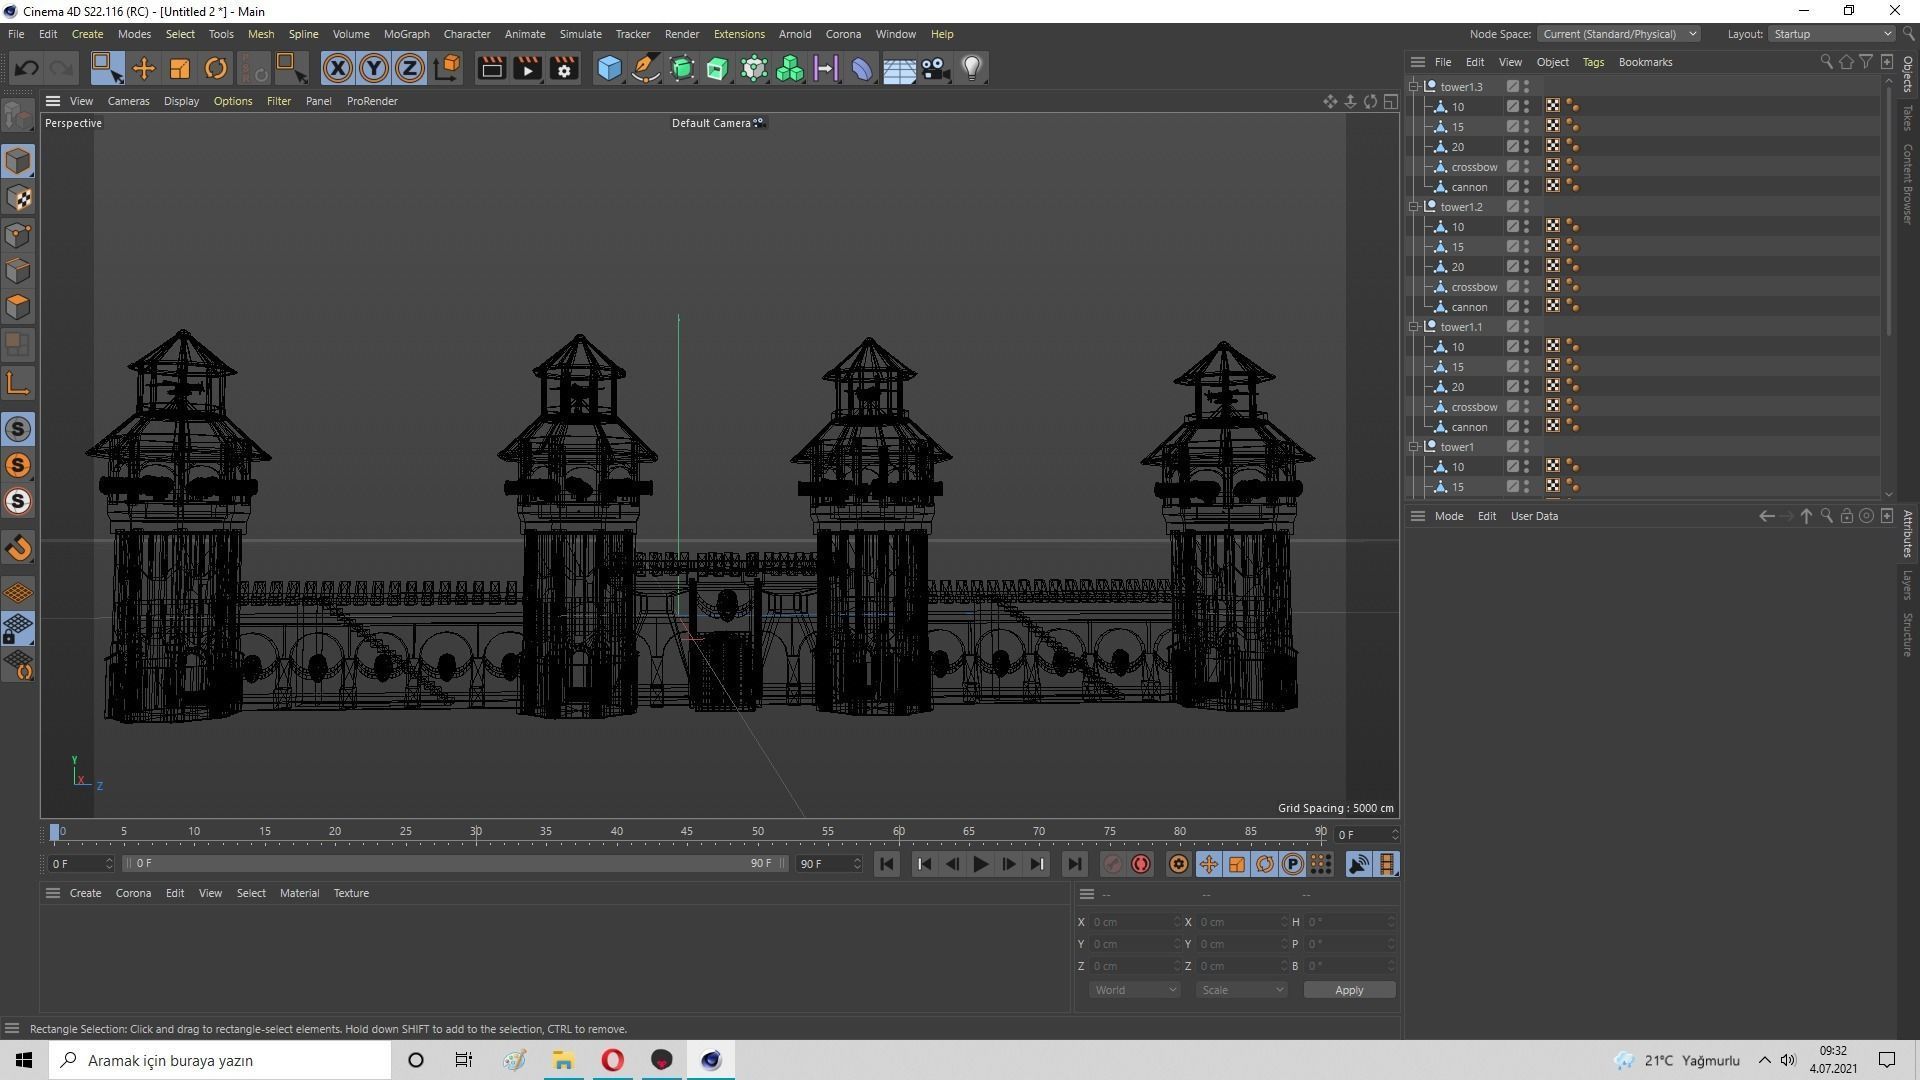This screenshot has height=1080, width=1920.
Task: Collapse the tower1.1 group
Action: point(1414,327)
